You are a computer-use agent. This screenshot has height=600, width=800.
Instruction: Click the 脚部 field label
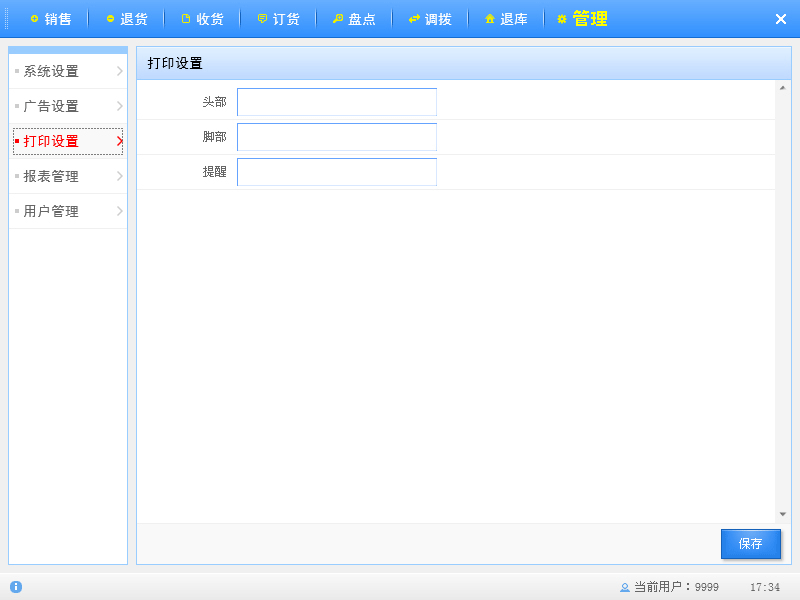[x=214, y=137]
